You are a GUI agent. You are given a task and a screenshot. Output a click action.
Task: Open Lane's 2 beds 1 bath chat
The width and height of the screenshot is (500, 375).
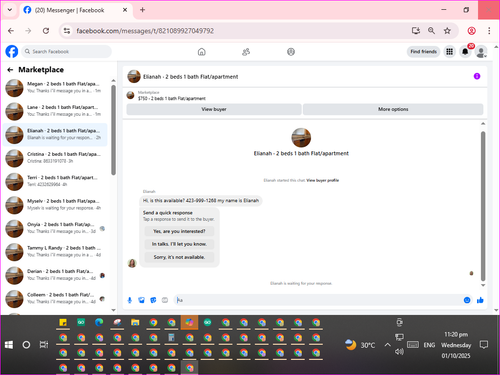click(x=55, y=111)
